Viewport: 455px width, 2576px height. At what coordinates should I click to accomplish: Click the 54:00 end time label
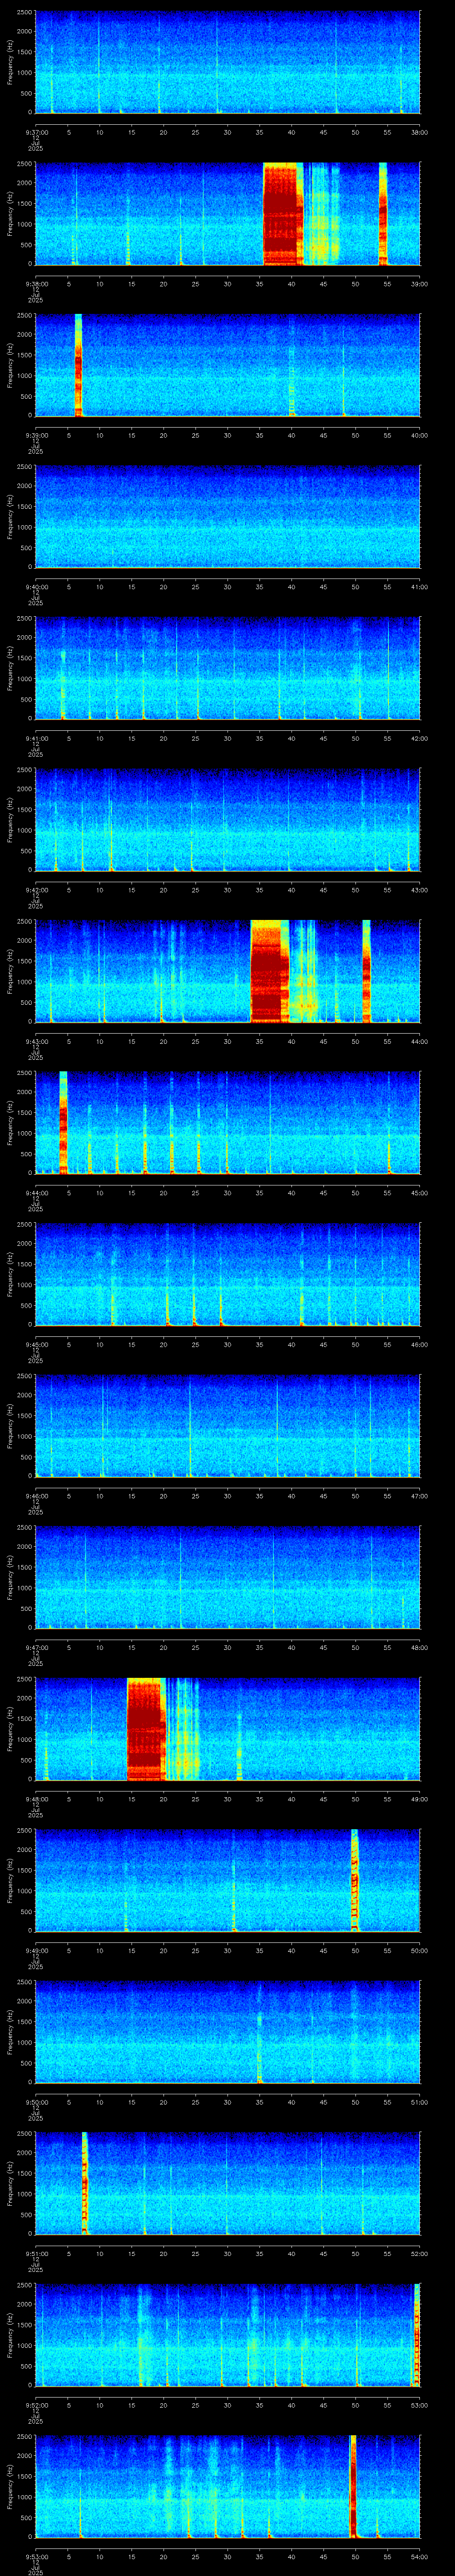click(419, 2556)
